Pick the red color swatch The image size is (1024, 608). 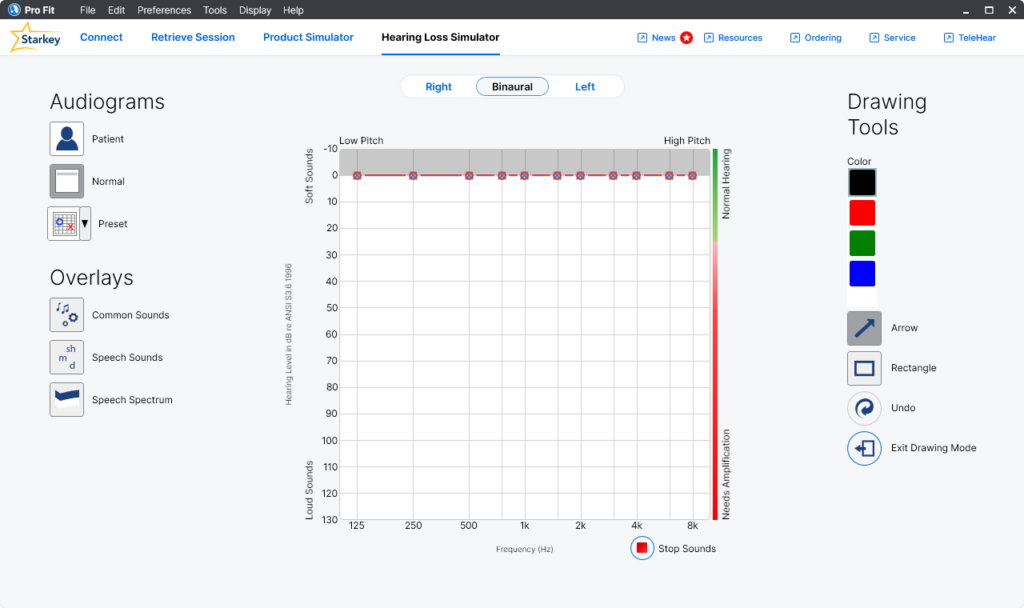[x=862, y=213]
